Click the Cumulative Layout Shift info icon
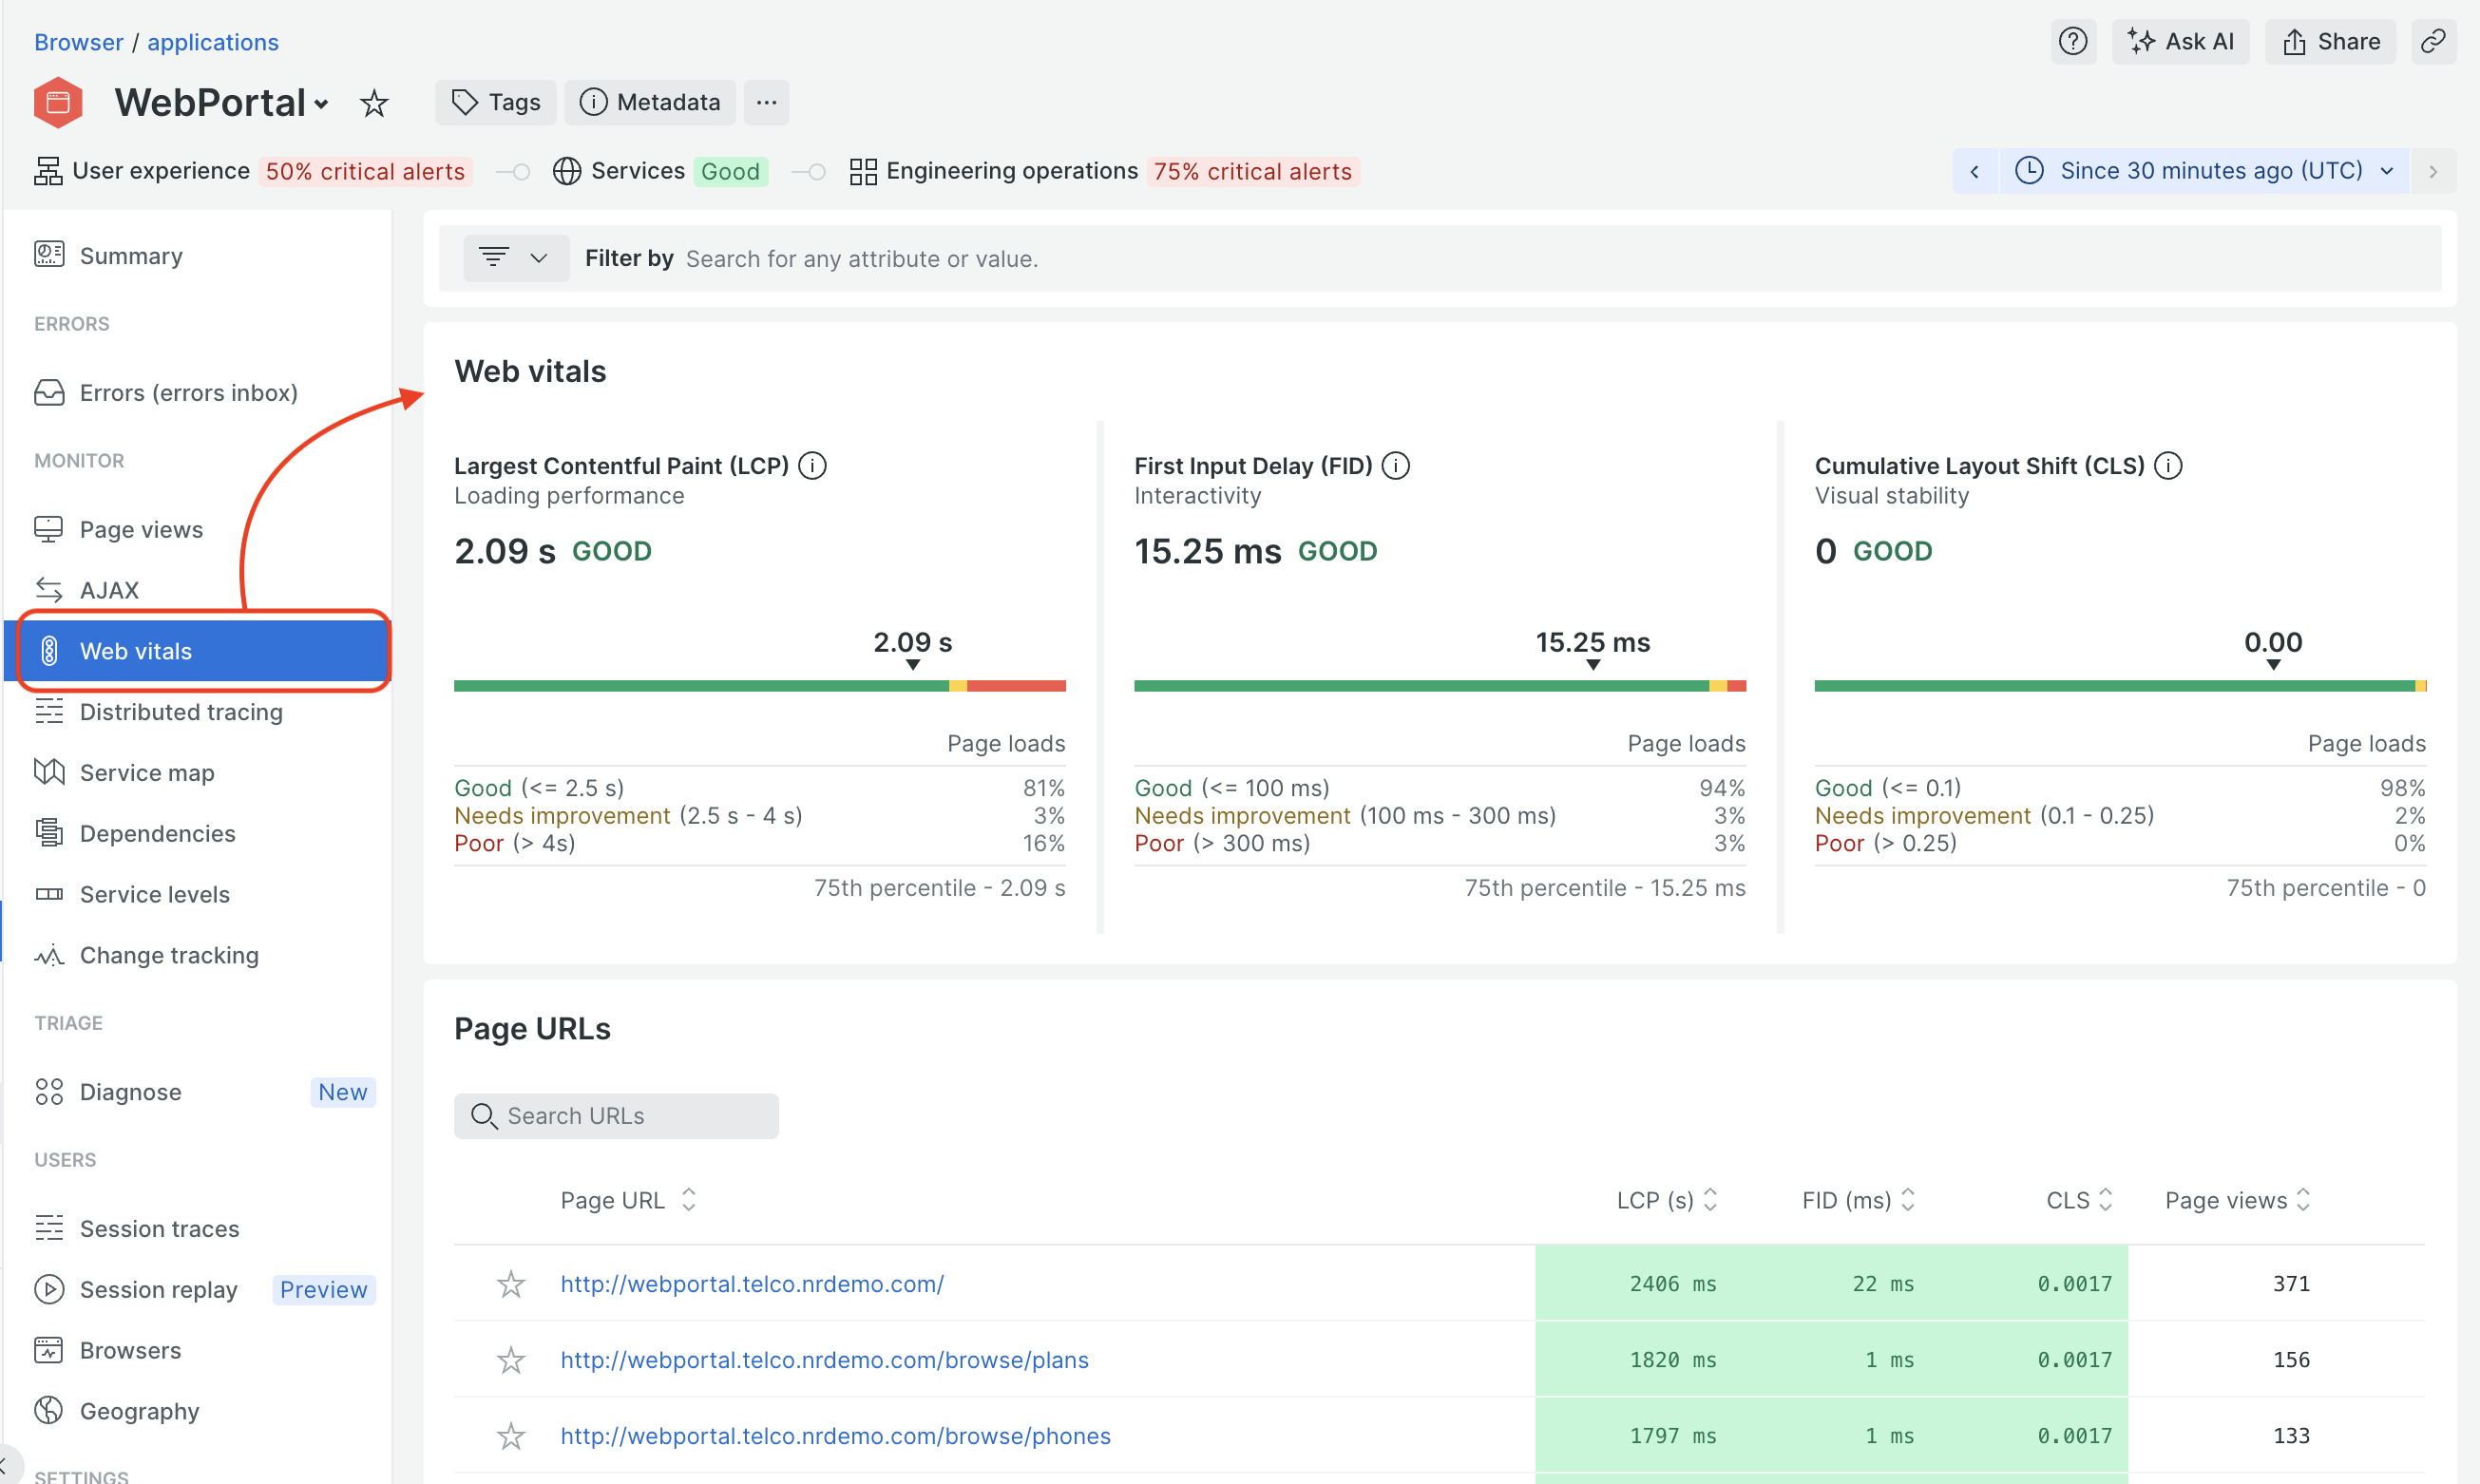 point(2168,465)
